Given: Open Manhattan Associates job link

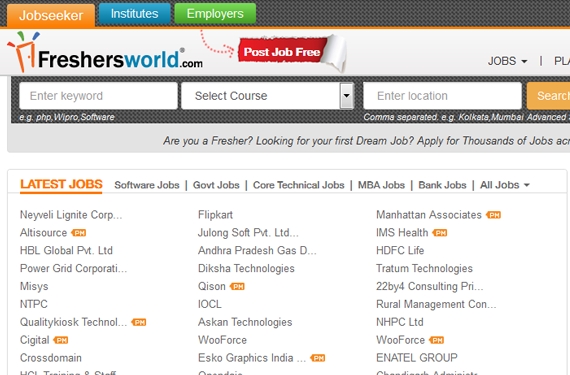Looking at the screenshot, I should [x=429, y=215].
